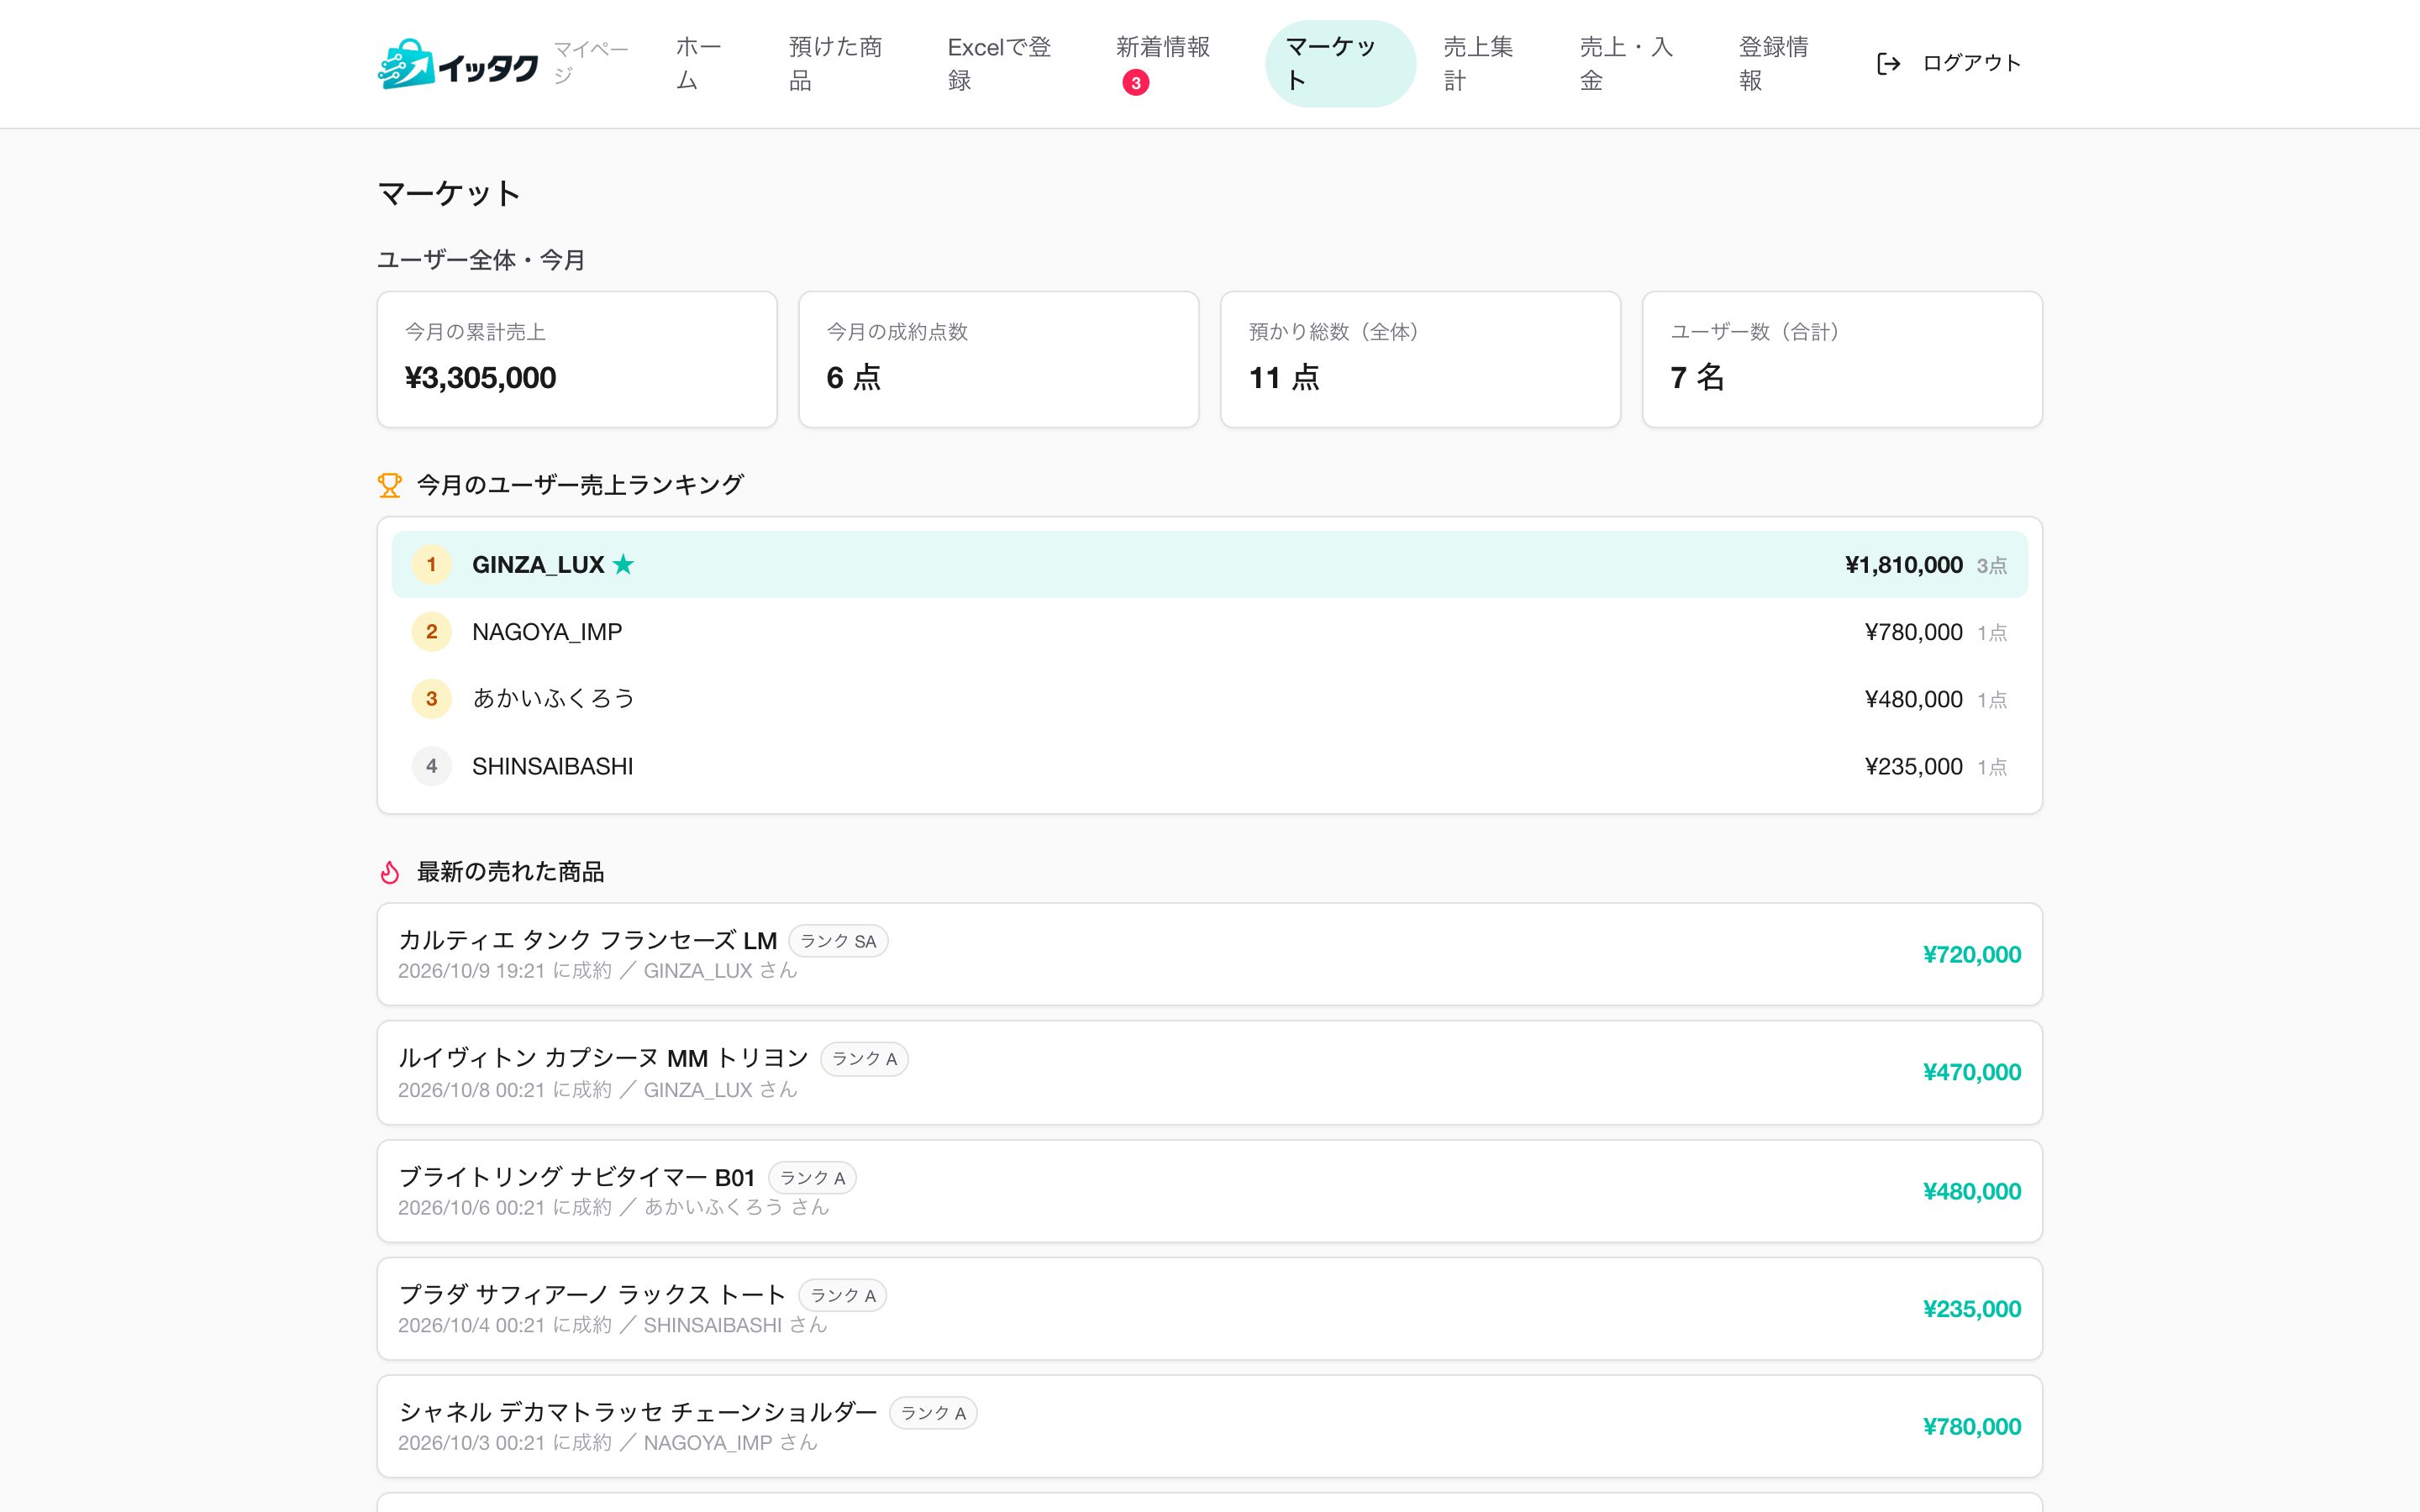2420x1512 pixels.
Task: Click the 今月のユーザー売上ランキング heading
Action: (580, 485)
